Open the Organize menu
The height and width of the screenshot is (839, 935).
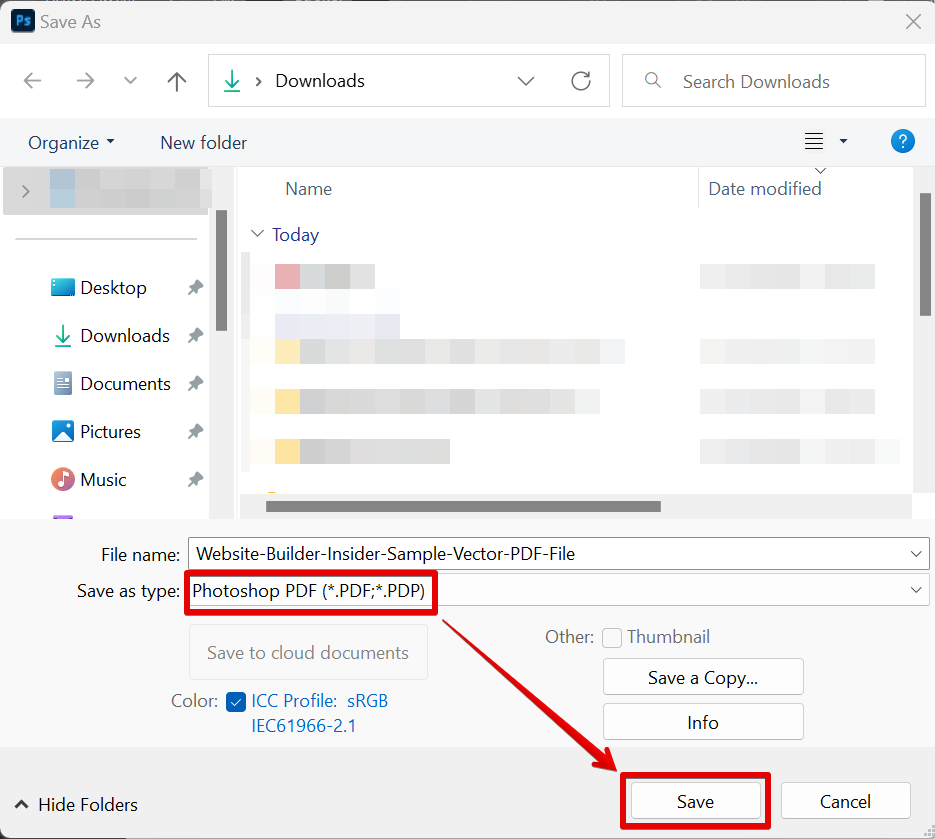coord(71,143)
